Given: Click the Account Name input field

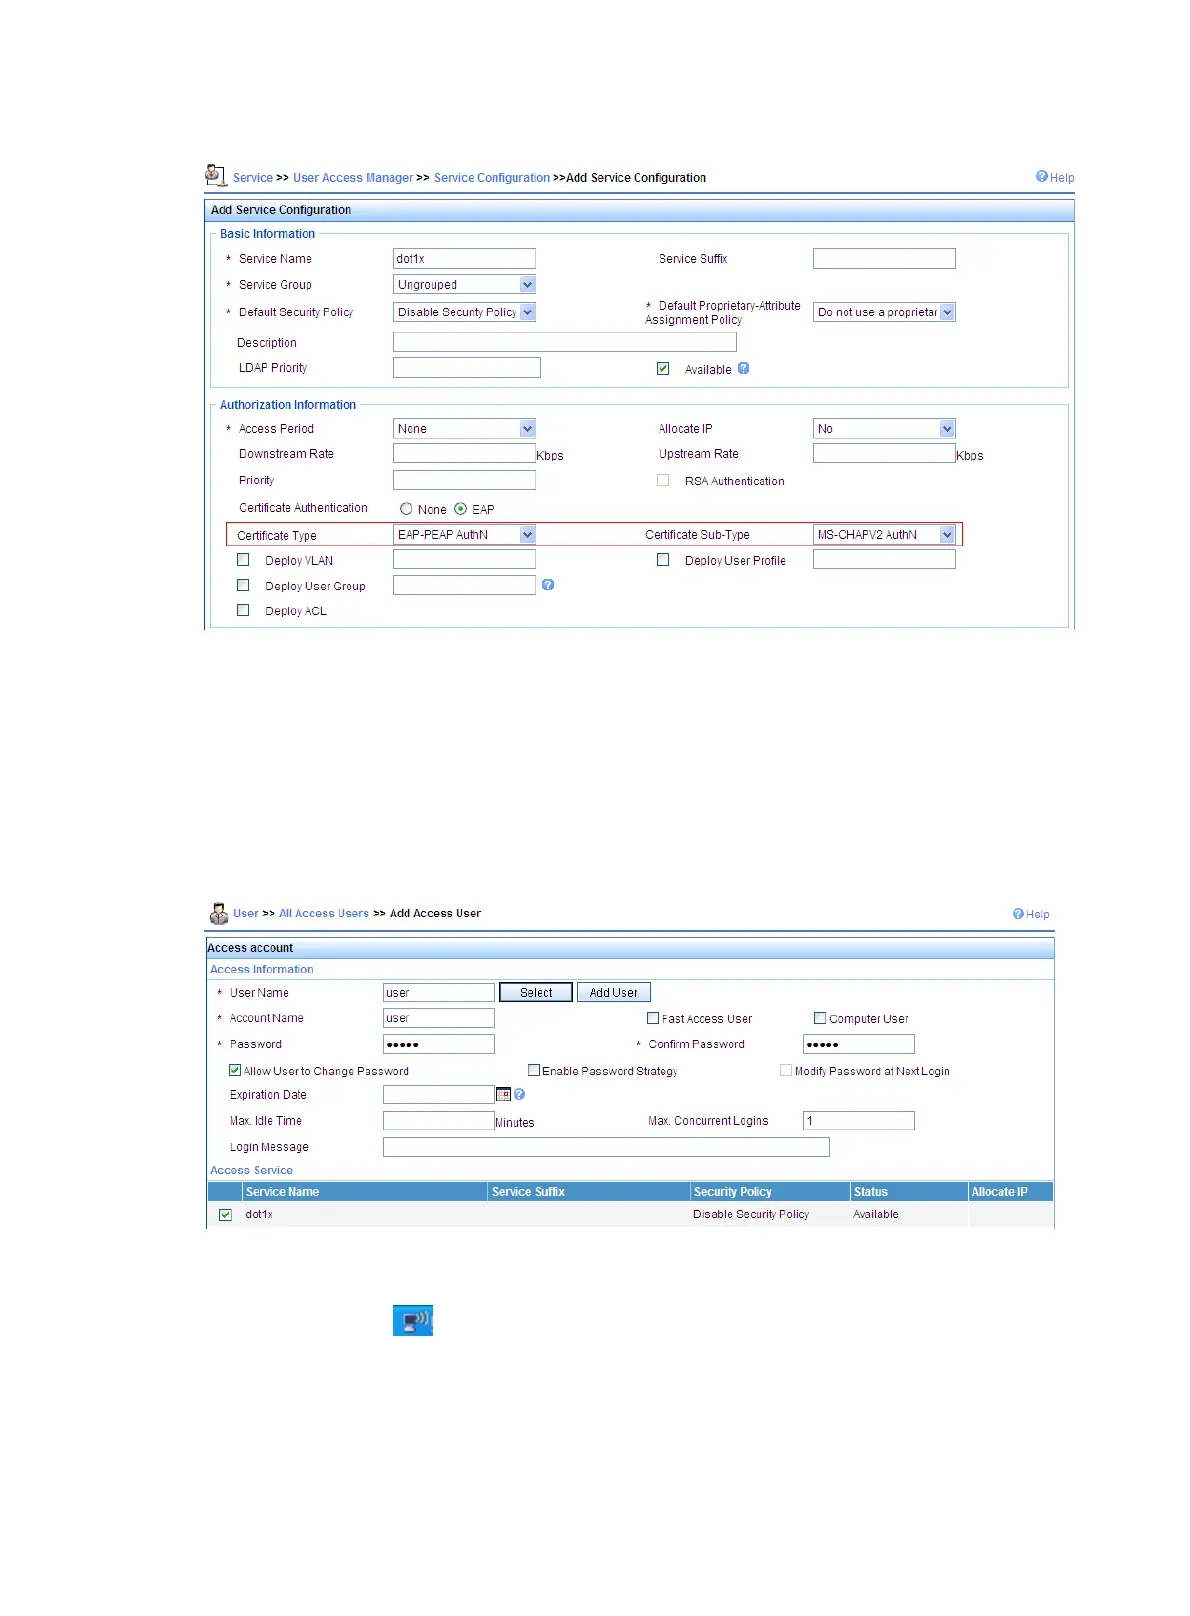Looking at the screenshot, I should tap(439, 1018).
